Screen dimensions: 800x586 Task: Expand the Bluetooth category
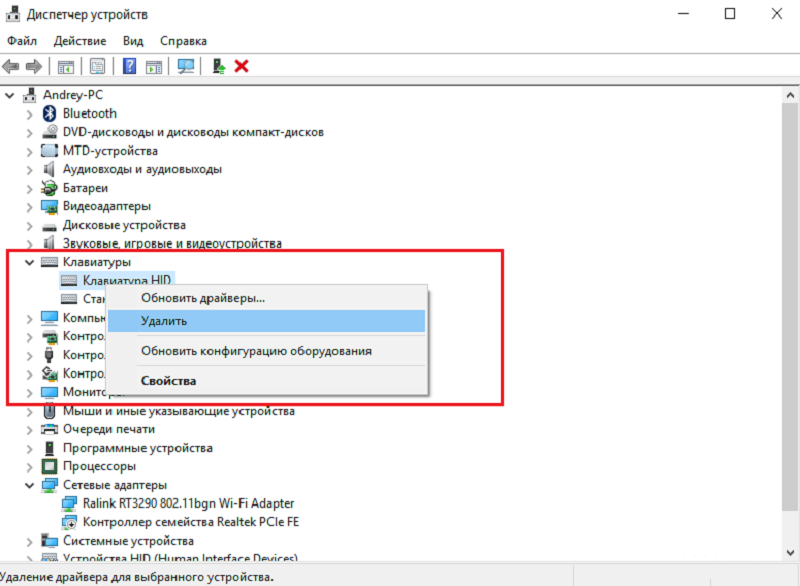[x=30, y=114]
